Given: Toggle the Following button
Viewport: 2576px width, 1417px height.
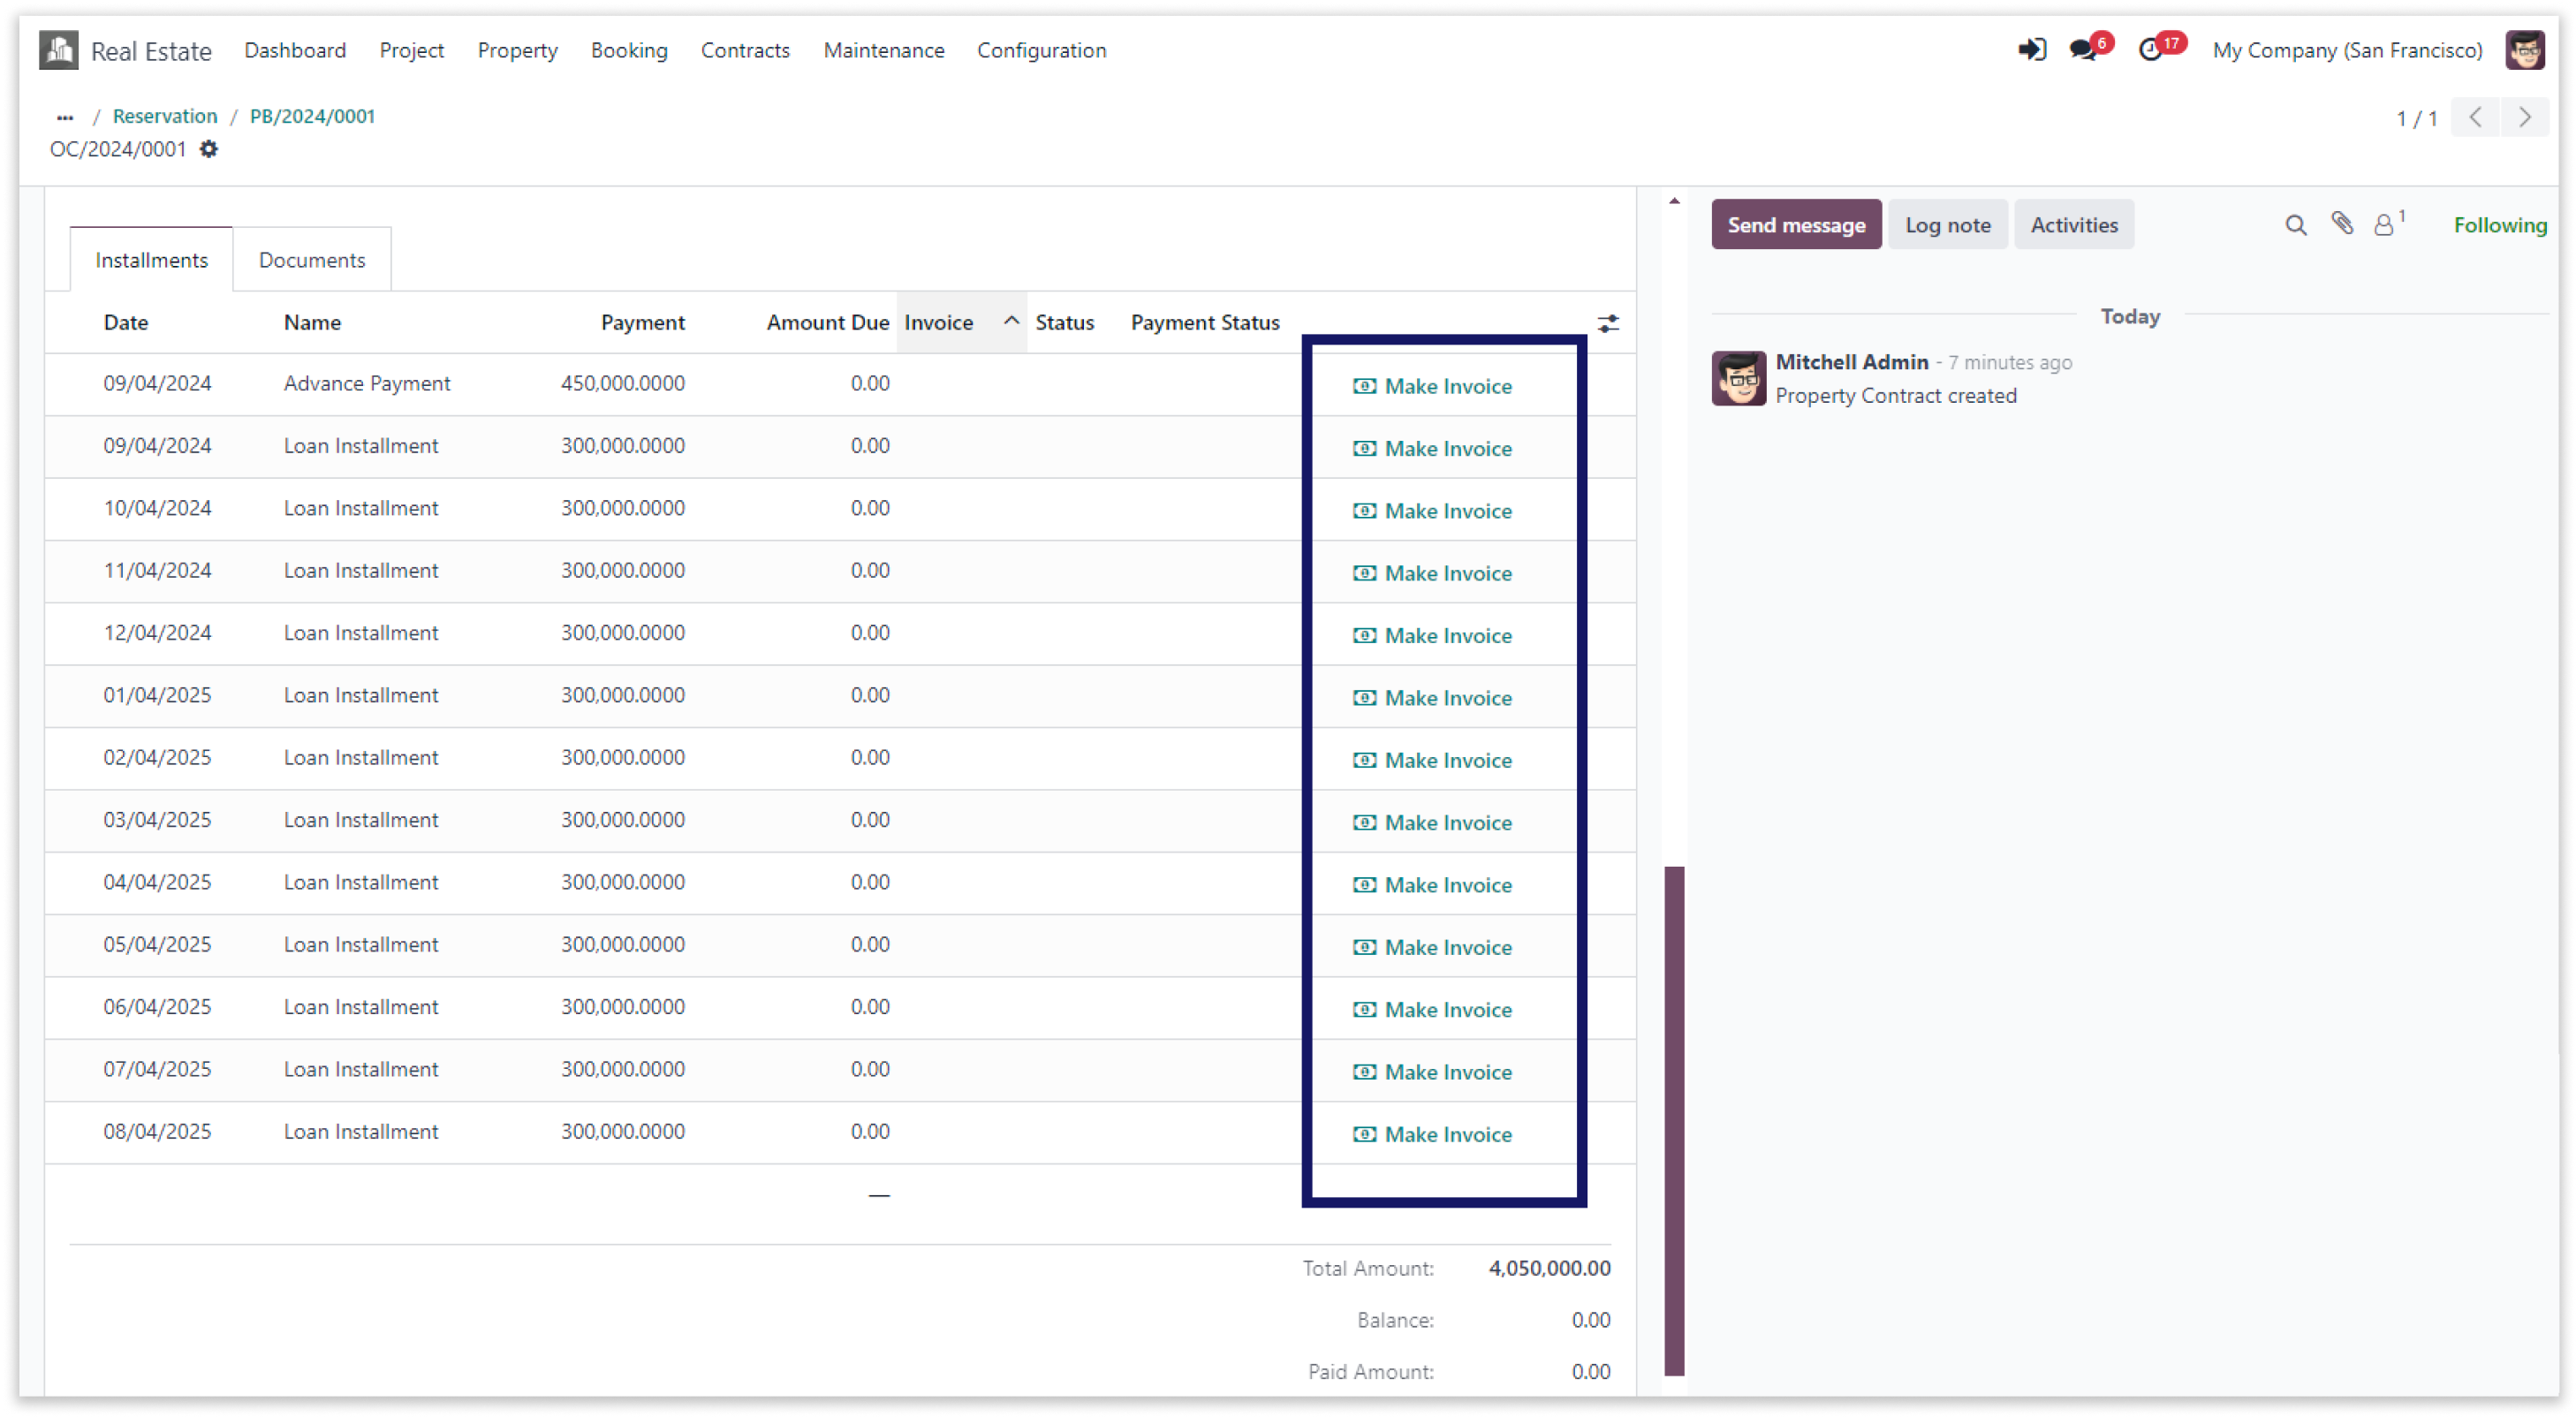Looking at the screenshot, I should click(x=2500, y=225).
